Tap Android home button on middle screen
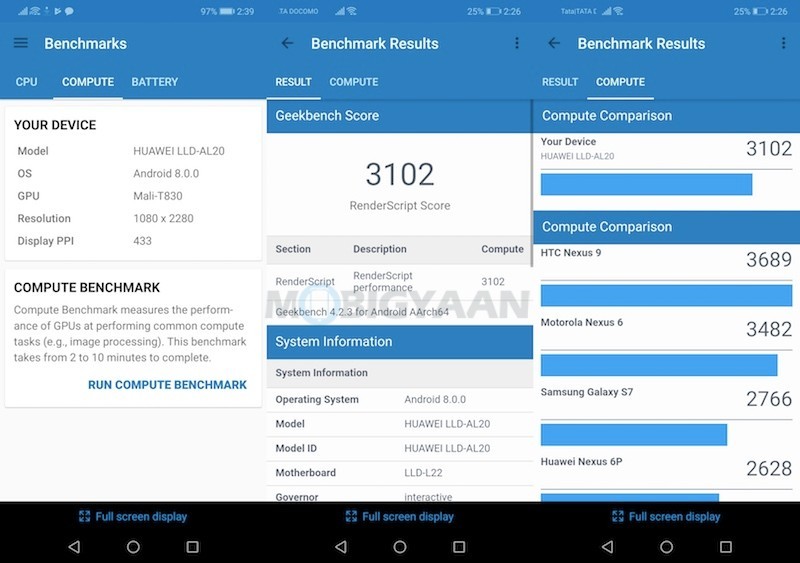 click(400, 547)
